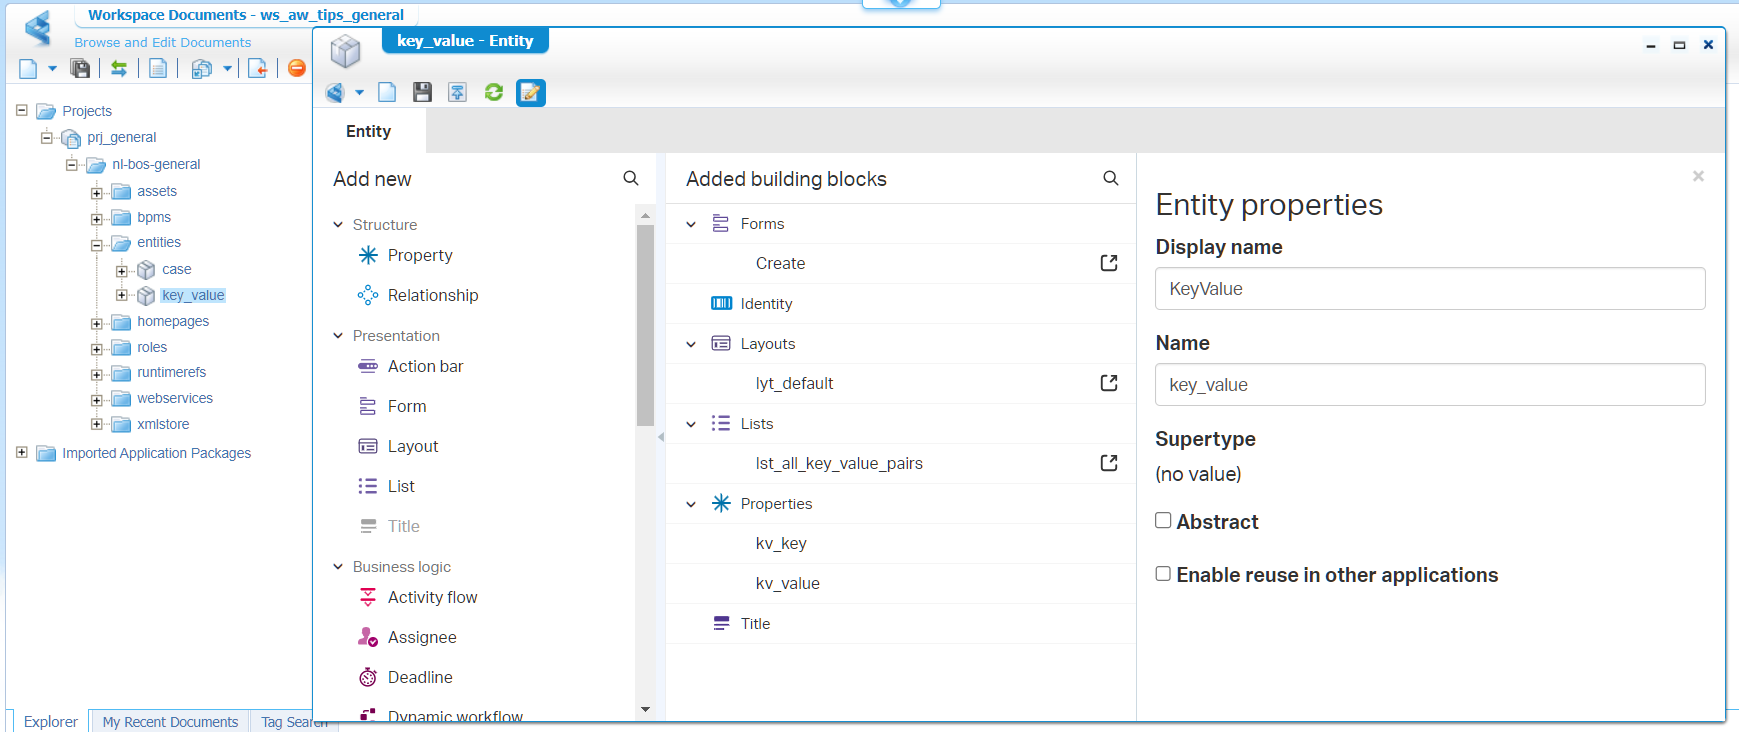The image size is (1739, 732).
Task: Collapse the Business logic group
Action: point(338,567)
